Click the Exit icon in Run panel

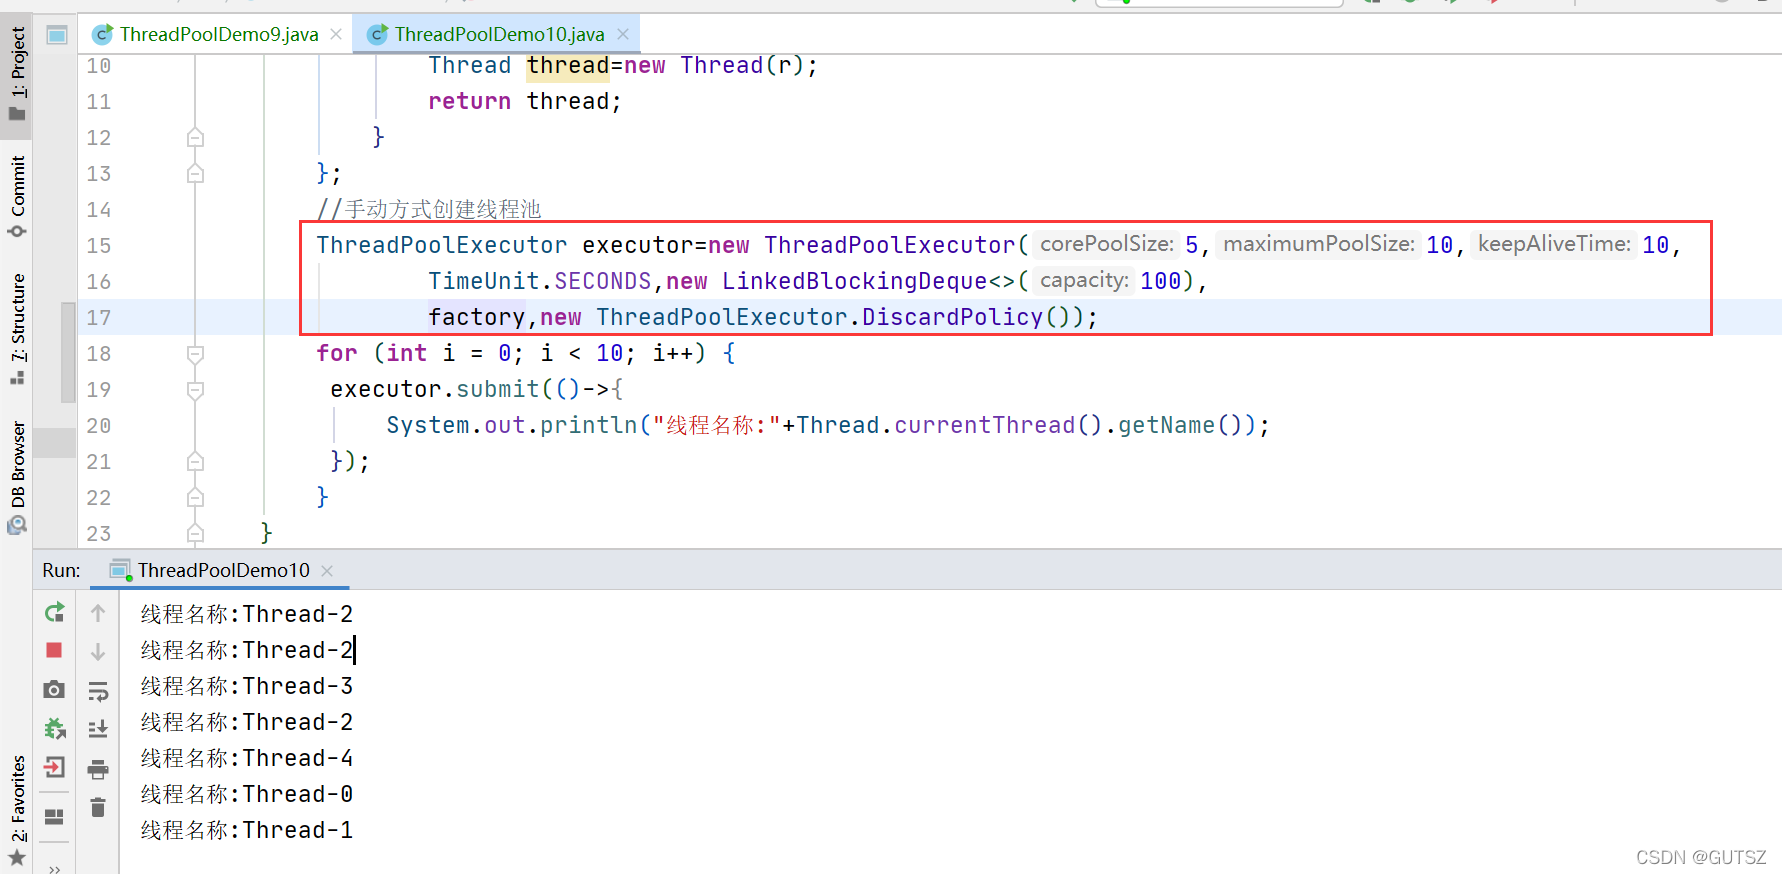[x=55, y=767]
